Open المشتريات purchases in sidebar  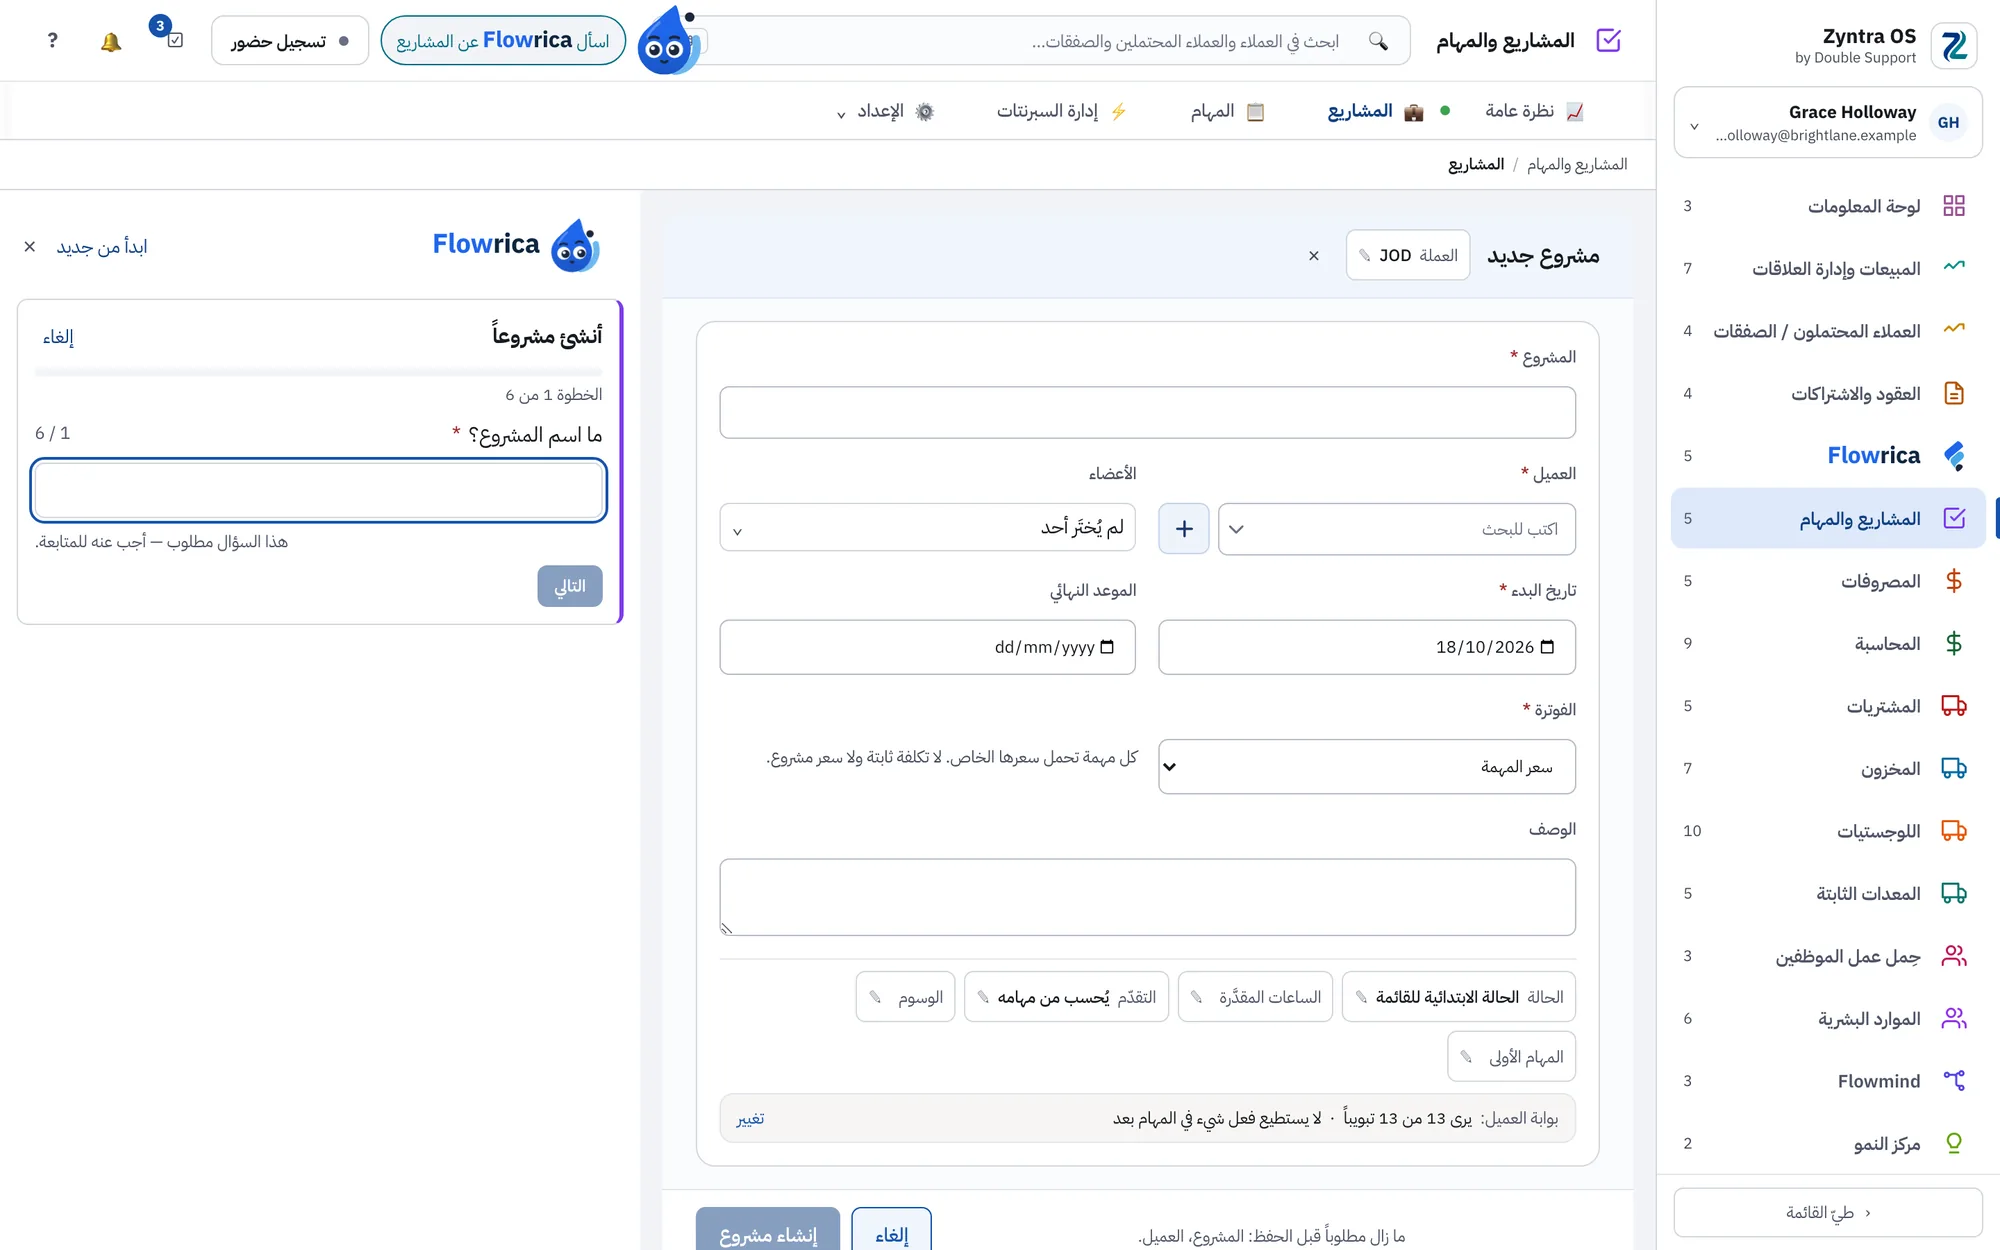click(1827, 706)
